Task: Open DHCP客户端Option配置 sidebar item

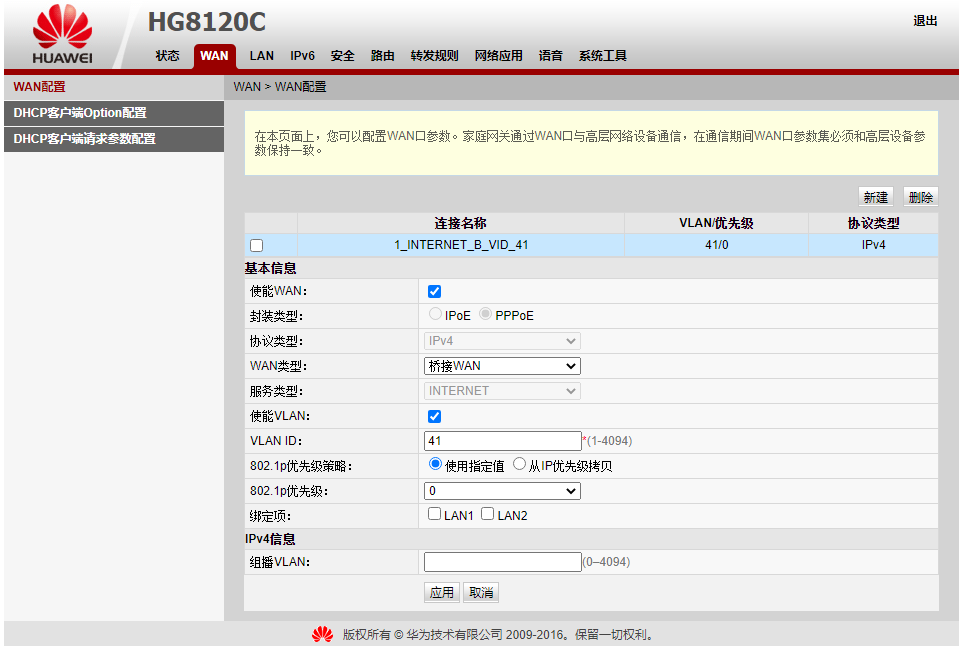Action: point(114,113)
